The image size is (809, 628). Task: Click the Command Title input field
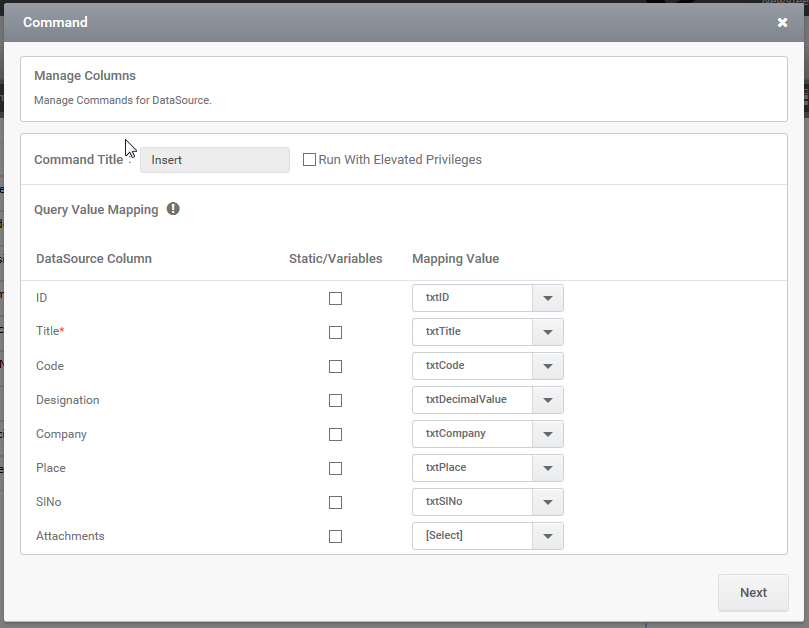pyautogui.click(x=215, y=160)
